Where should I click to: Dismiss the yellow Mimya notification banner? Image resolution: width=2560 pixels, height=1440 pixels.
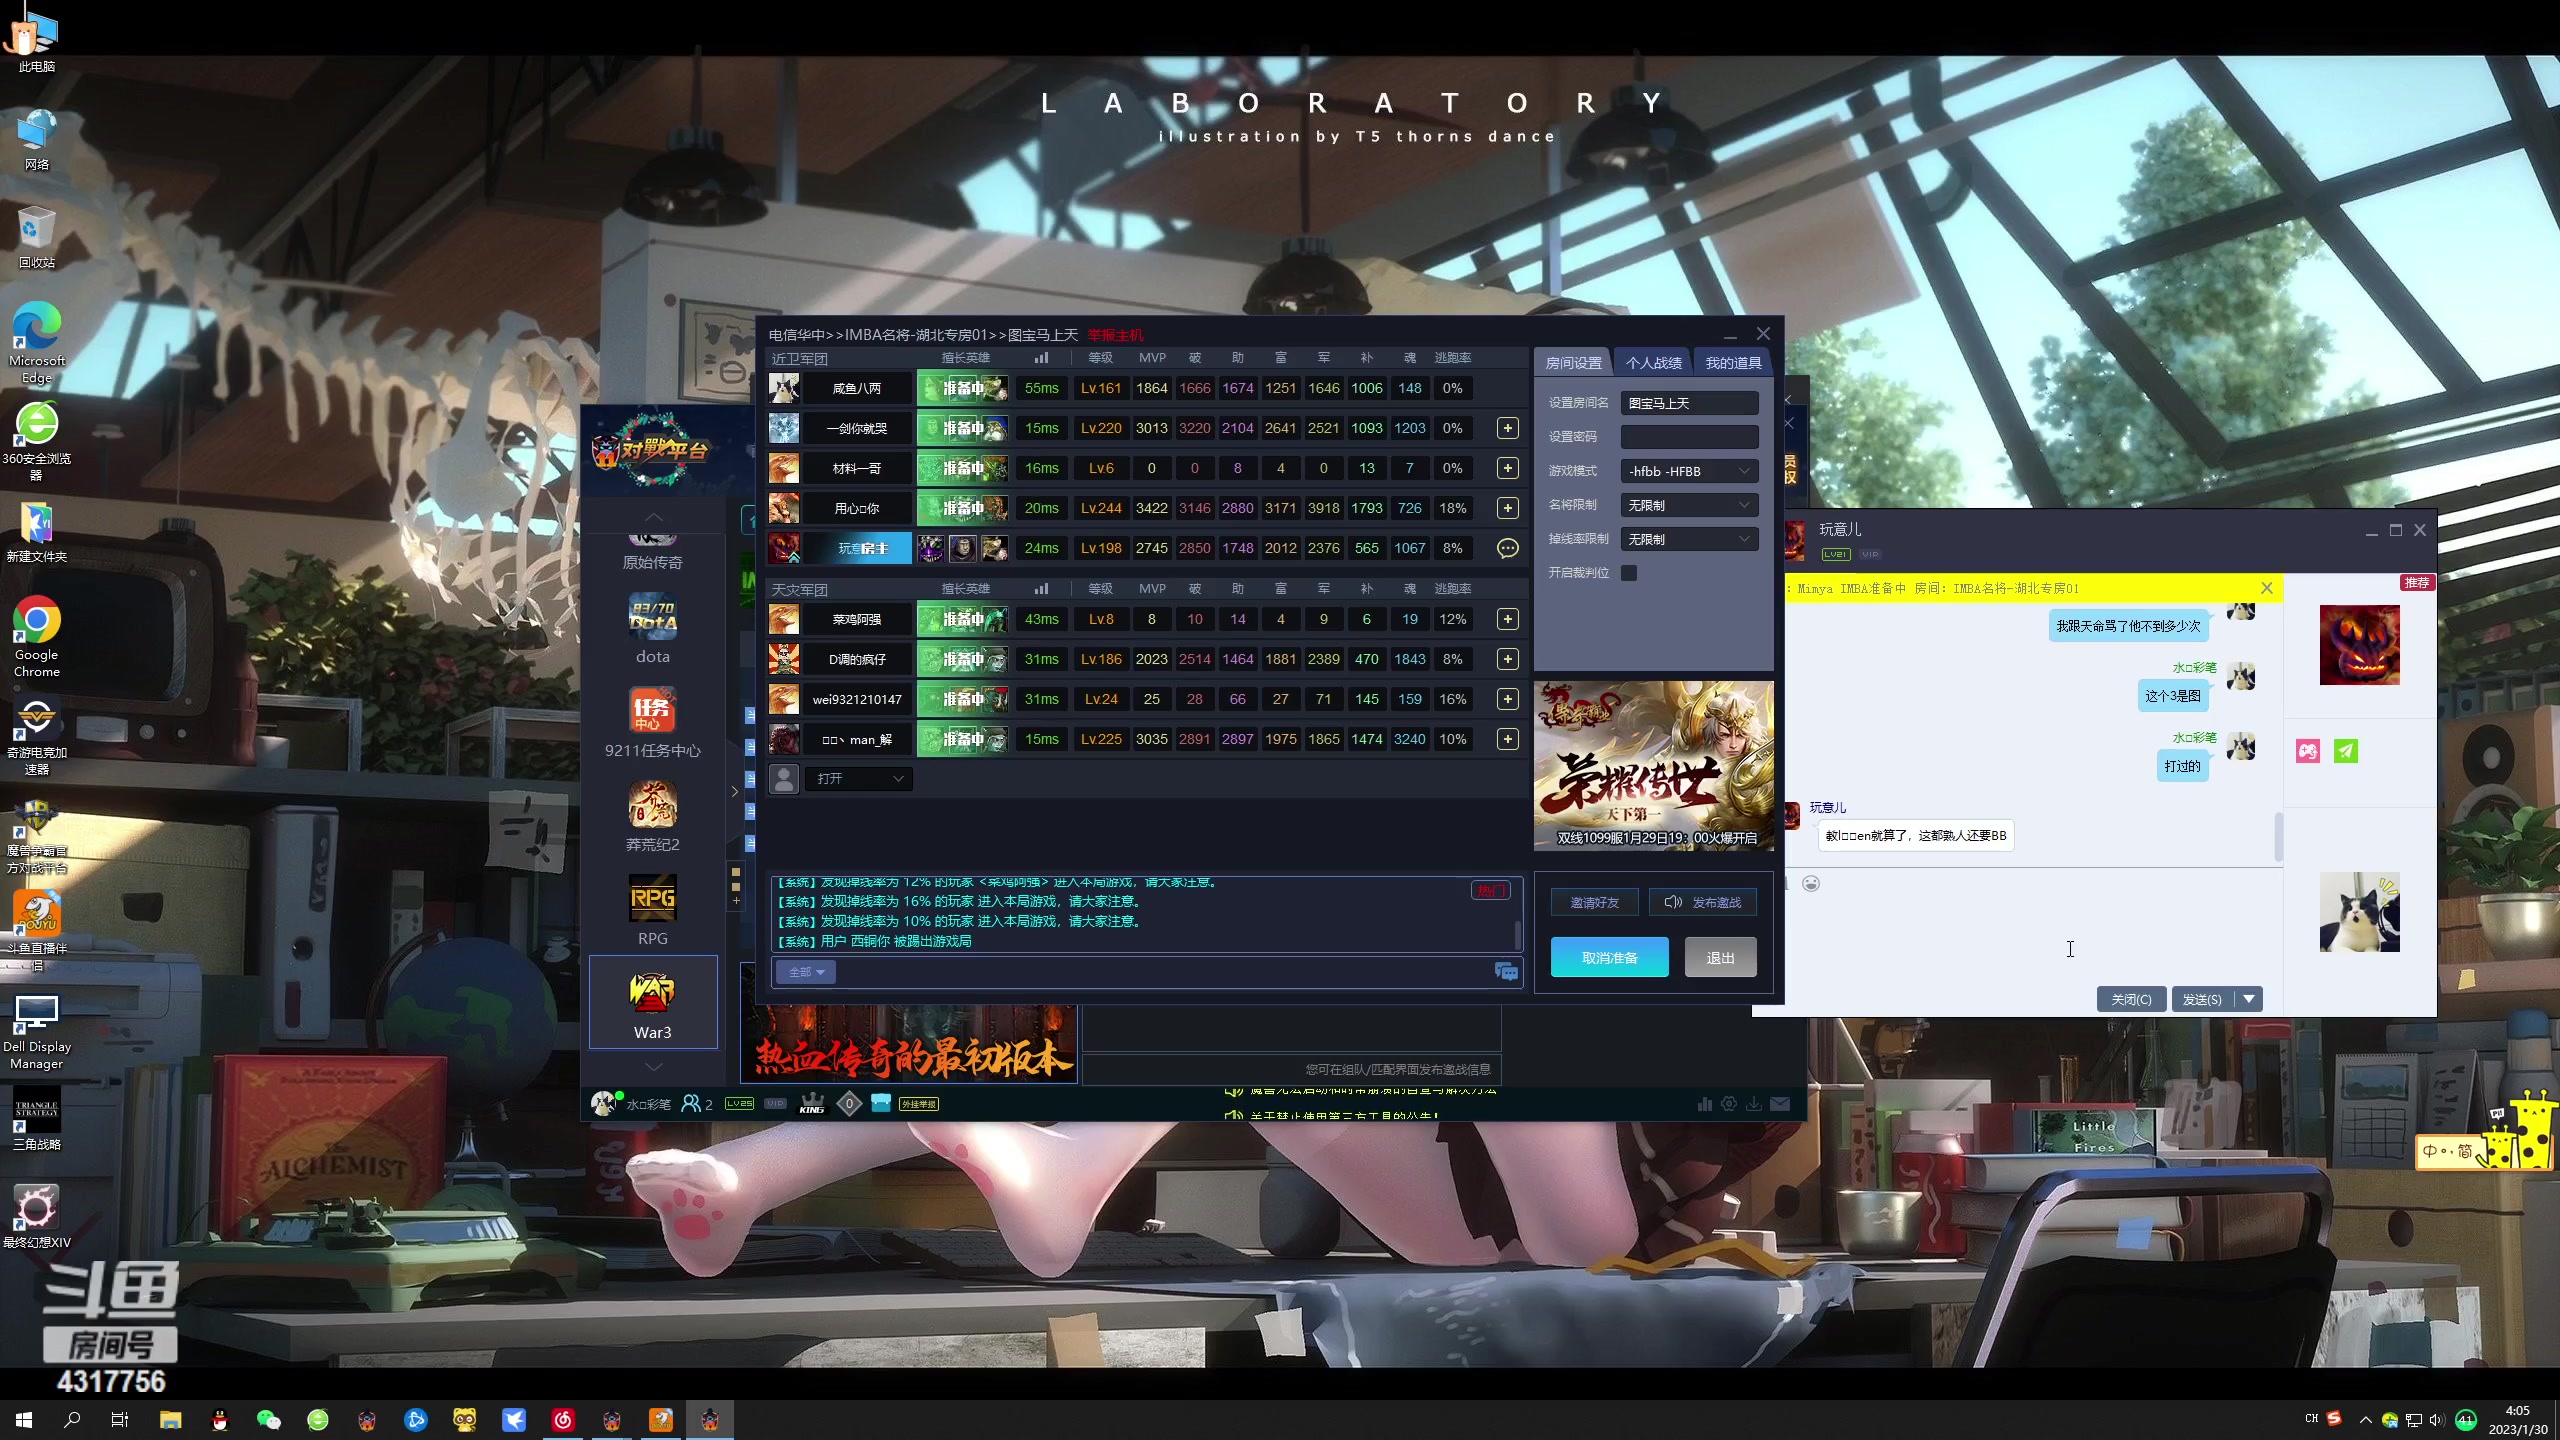point(2266,588)
